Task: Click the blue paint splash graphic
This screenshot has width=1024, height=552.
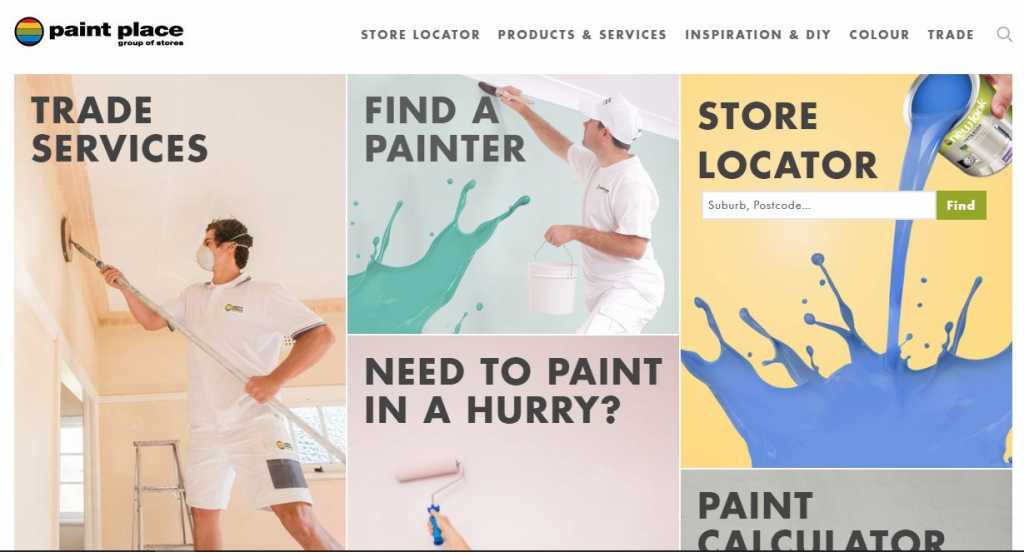Action: point(846,366)
